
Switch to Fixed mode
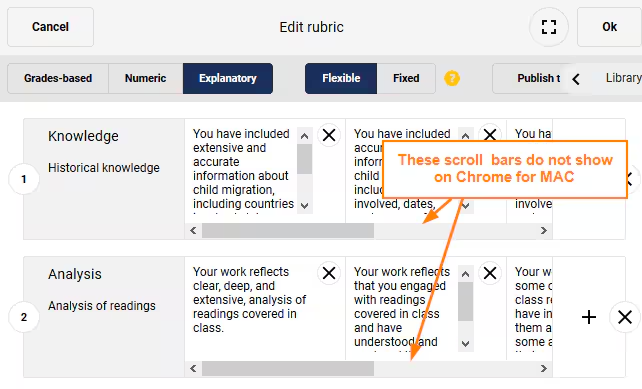pos(406,78)
